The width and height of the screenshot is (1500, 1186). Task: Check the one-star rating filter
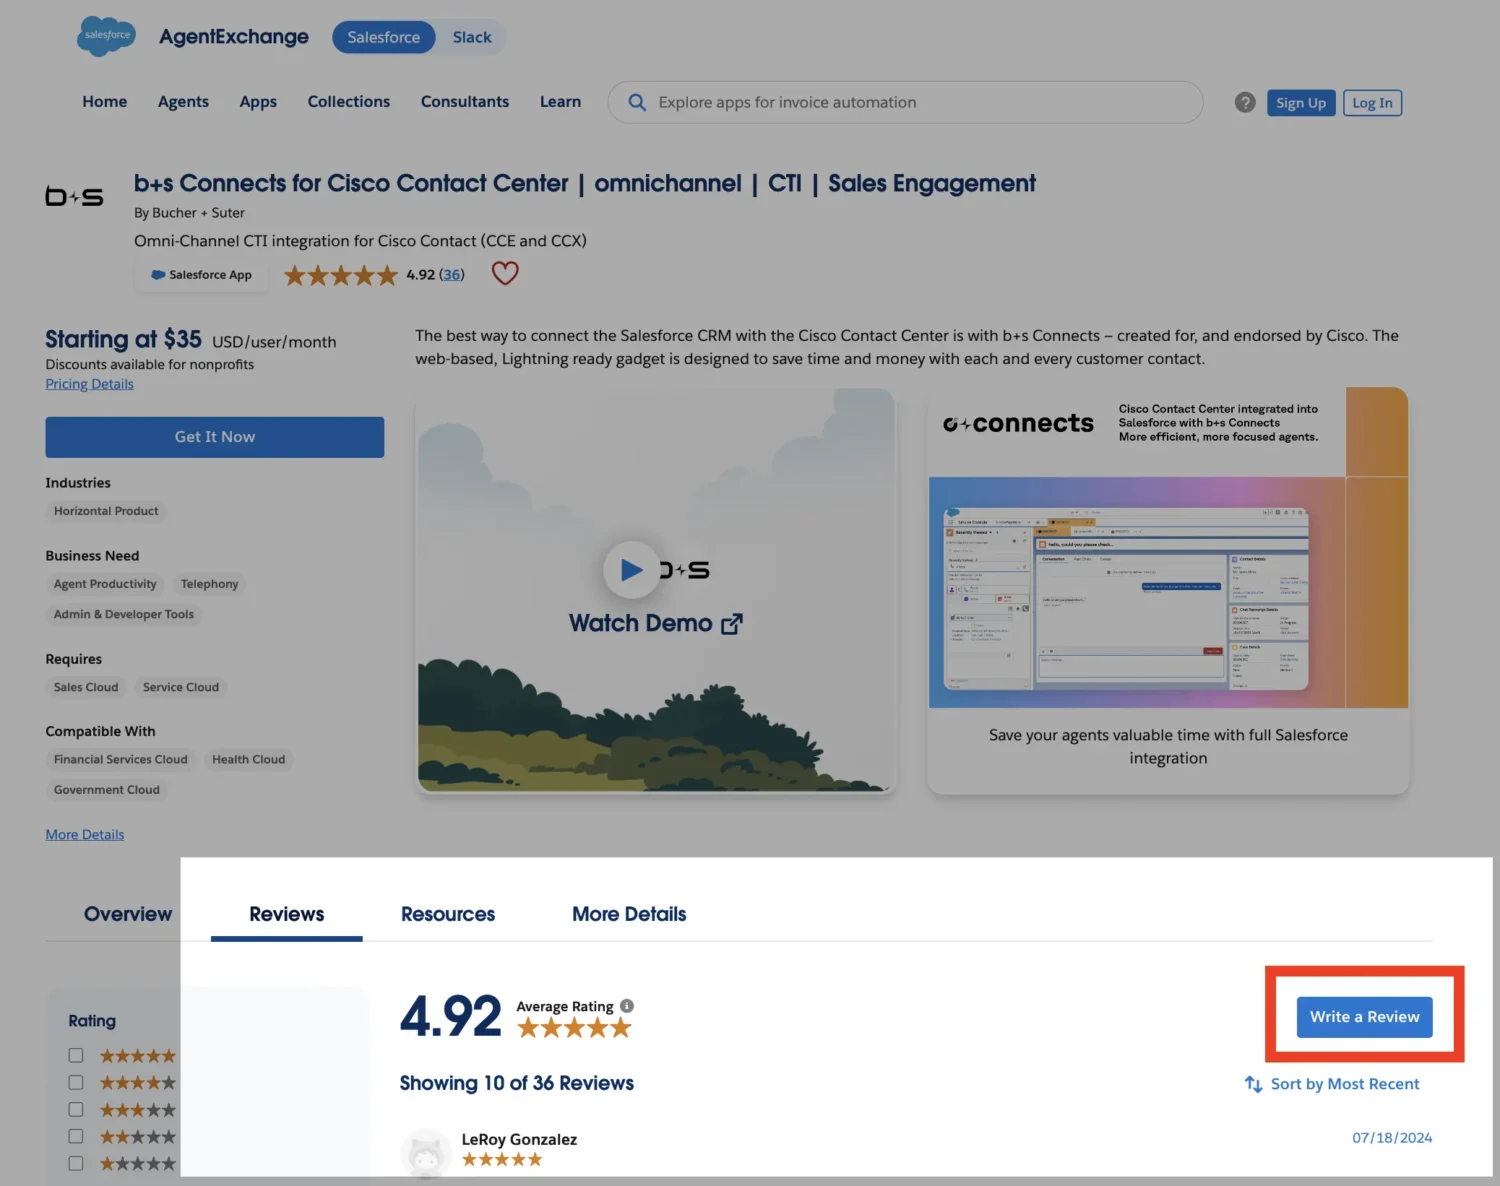pyautogui.click(x=76, y=1163)
